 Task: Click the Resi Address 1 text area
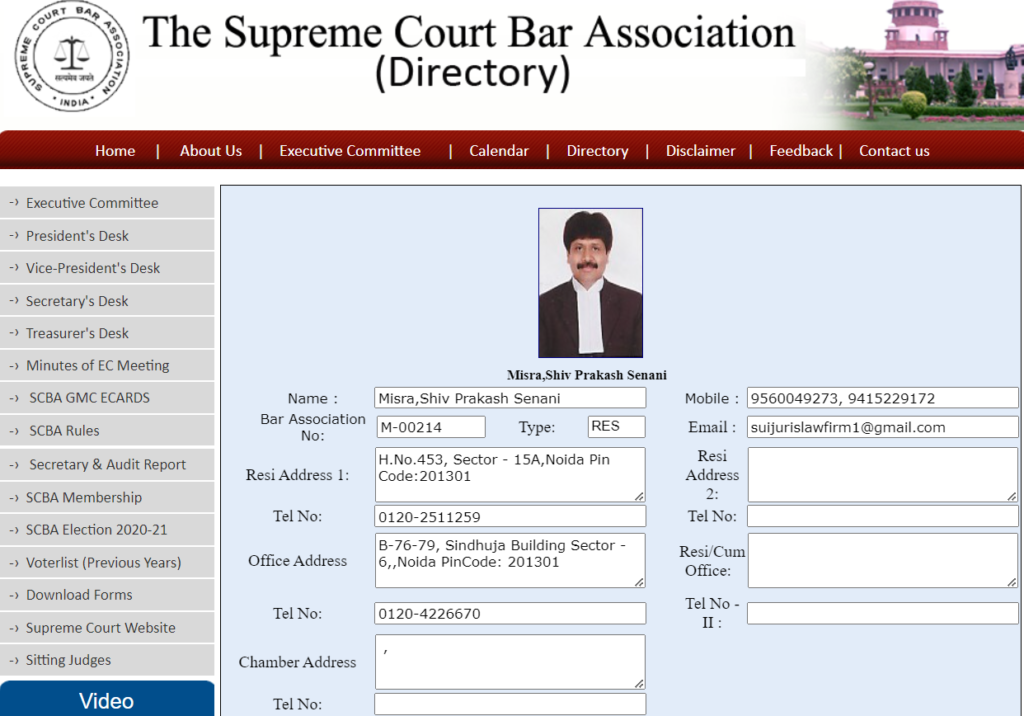point(510,475)
